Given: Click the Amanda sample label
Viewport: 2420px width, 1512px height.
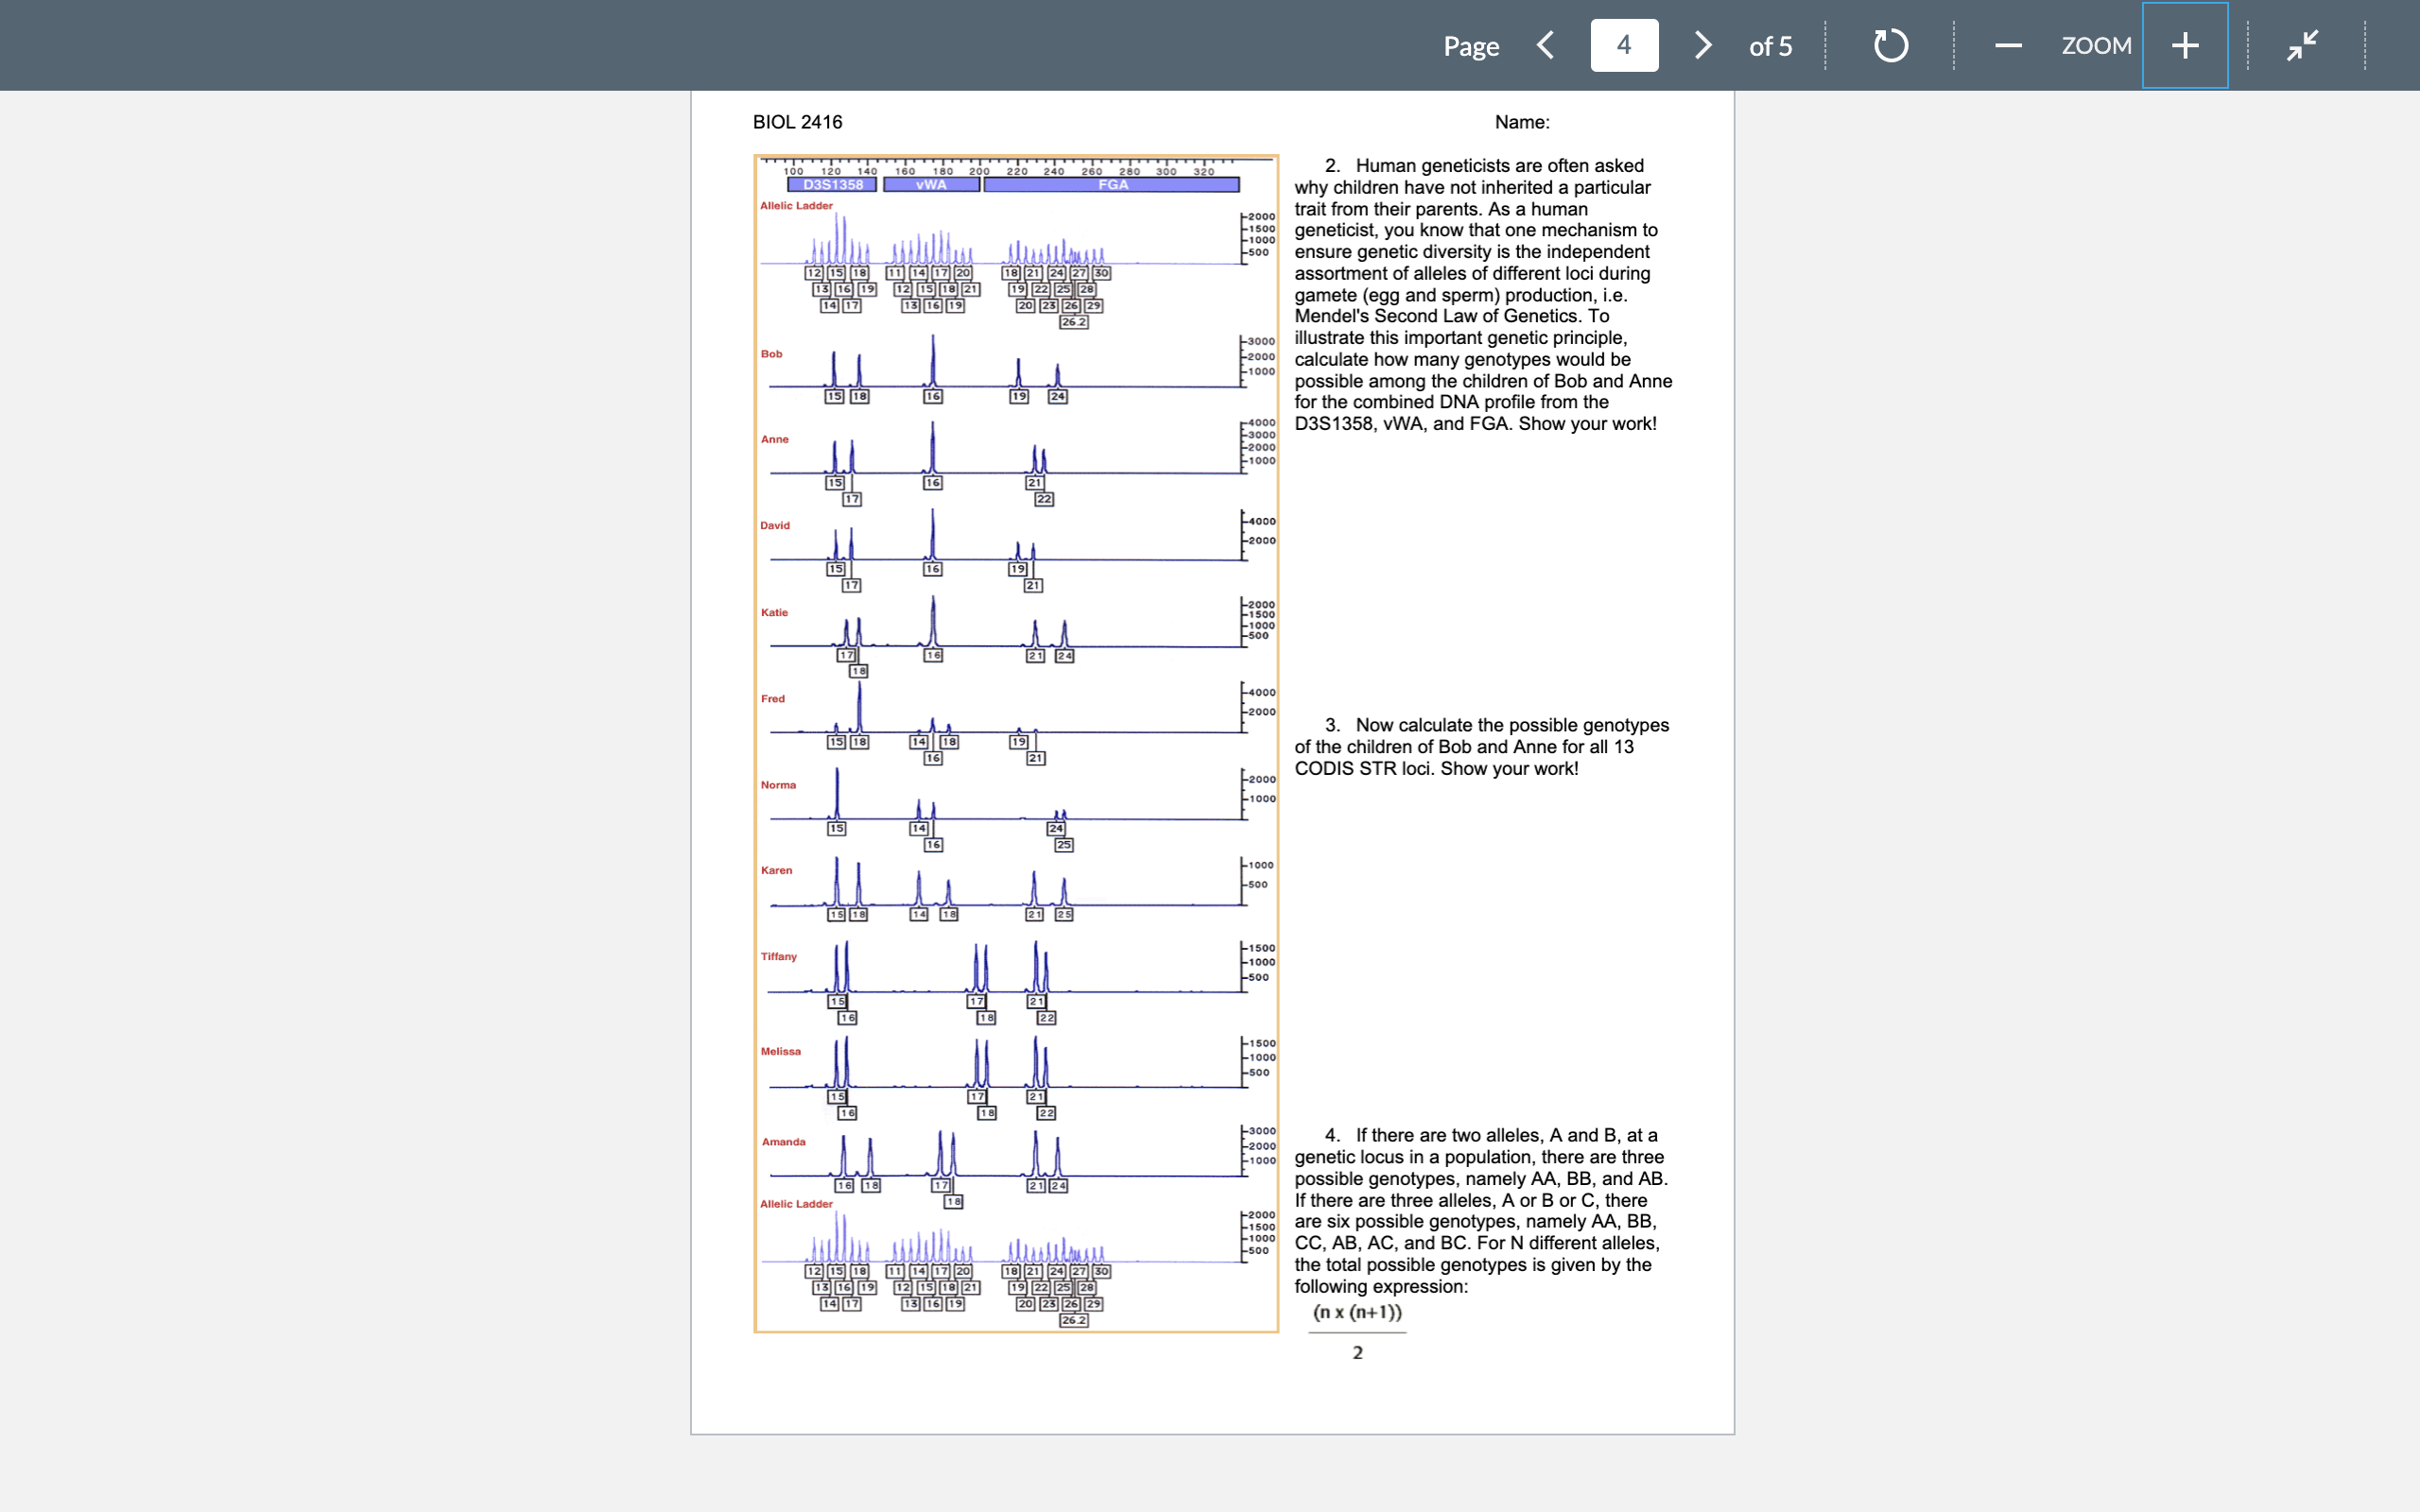Looking at the screenshot, I should coord(783,1142).
